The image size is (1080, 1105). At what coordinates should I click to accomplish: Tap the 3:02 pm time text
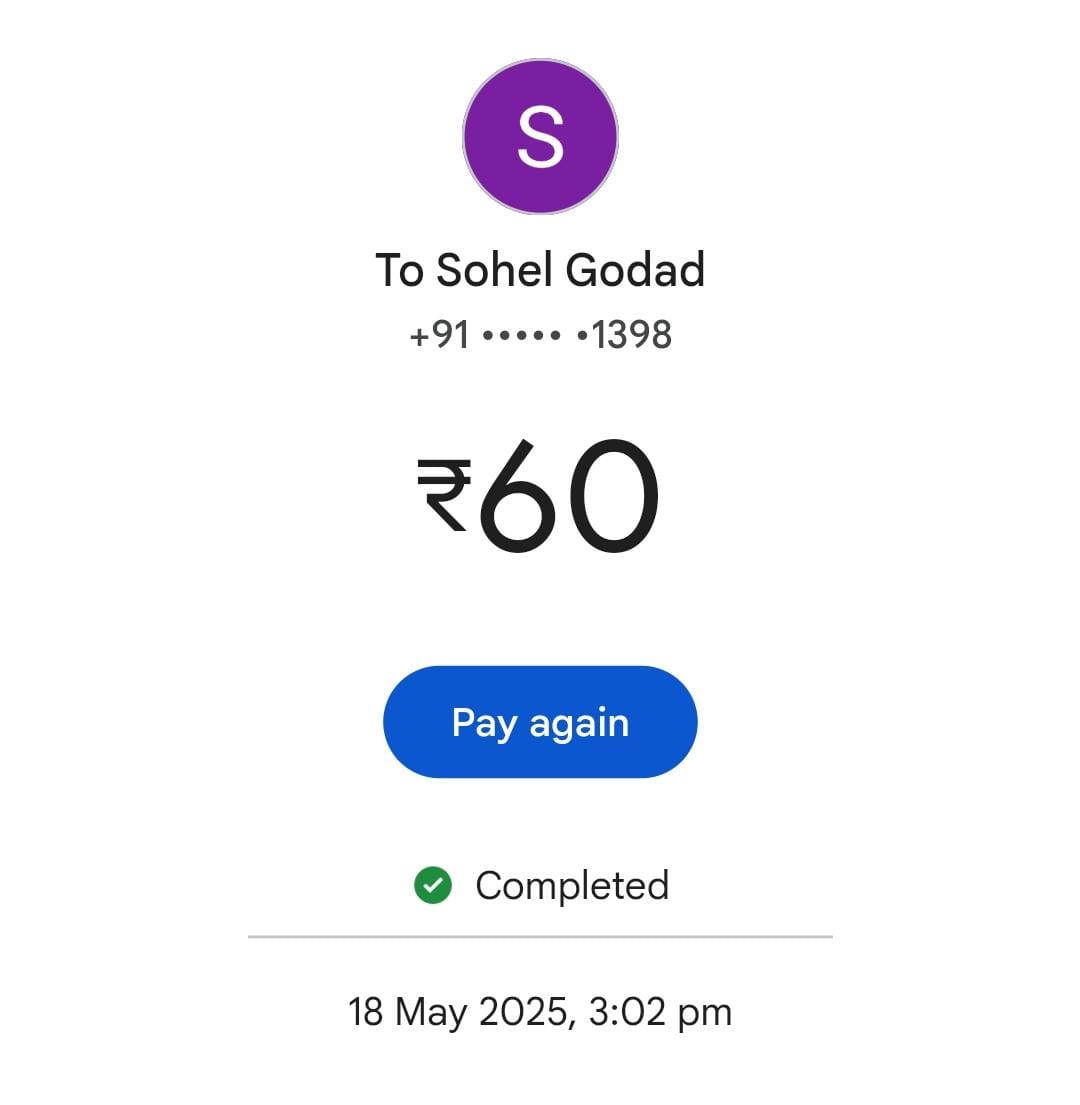pyautogui.click(x=660, y=1013)
